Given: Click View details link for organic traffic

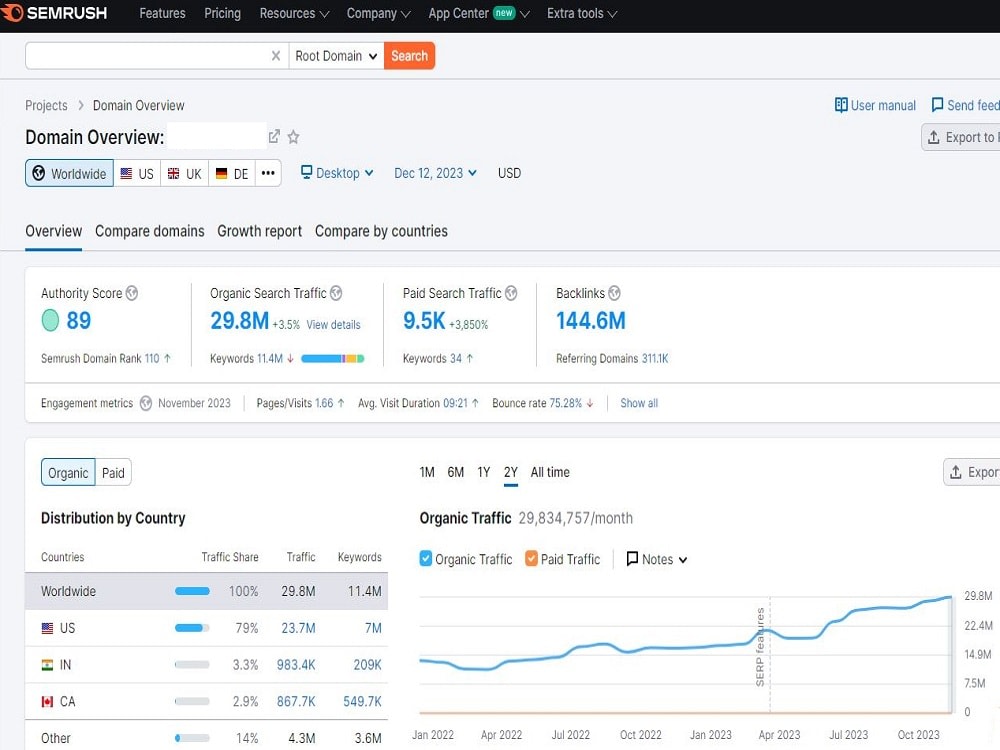Looking at the screenshot, I should point(334,325).
